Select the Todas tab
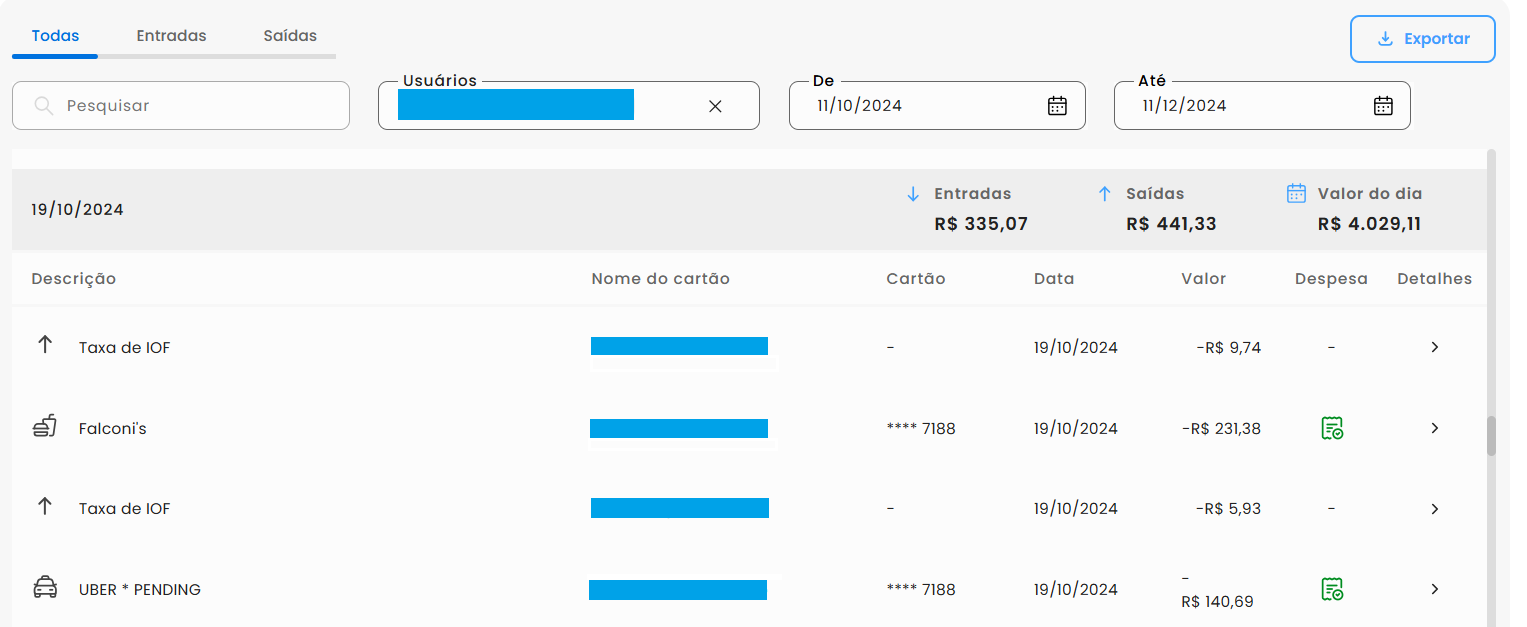Screen dimensions: 1527x627 pyautogui.click(x=55, y=36)
